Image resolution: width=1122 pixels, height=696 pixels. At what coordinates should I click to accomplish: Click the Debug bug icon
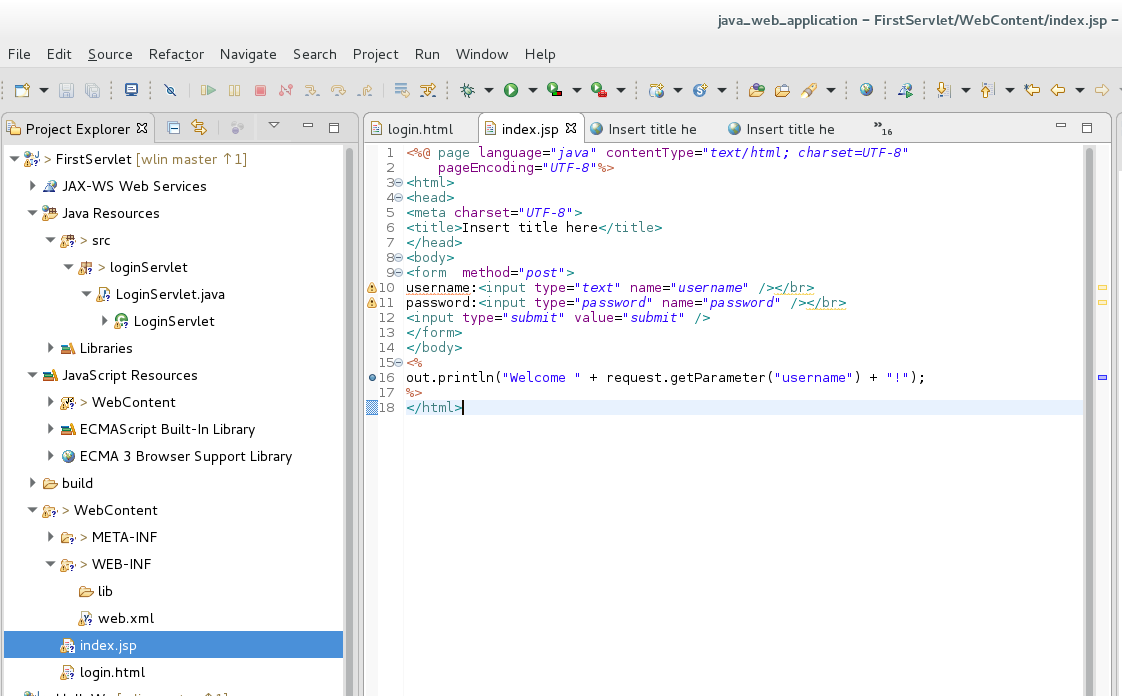click(x=467, y=90)
